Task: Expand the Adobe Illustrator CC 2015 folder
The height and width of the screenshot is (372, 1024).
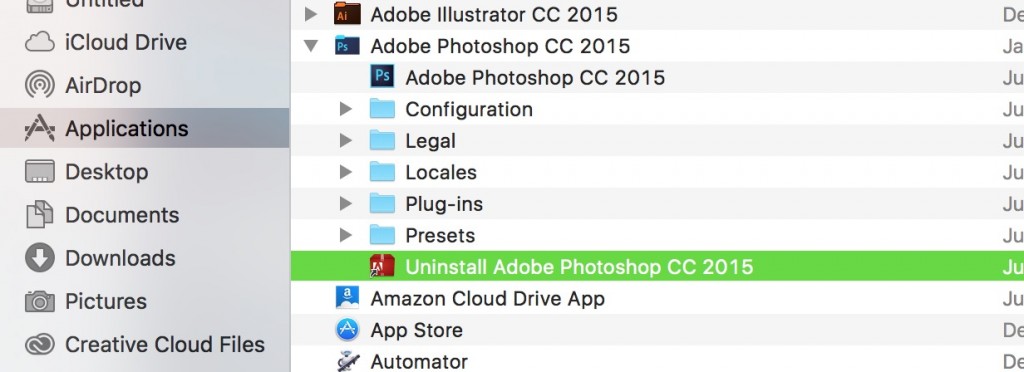Action: [x=312, y=14]
